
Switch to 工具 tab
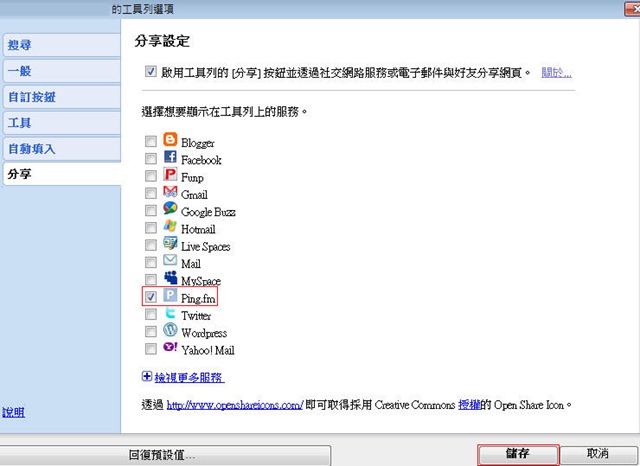coord(62,123)
